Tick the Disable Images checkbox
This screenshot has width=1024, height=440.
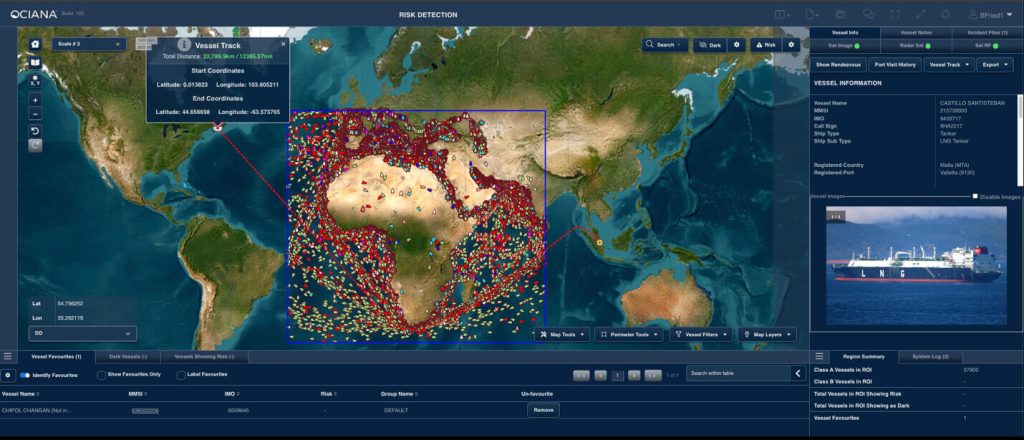(975, 197)
